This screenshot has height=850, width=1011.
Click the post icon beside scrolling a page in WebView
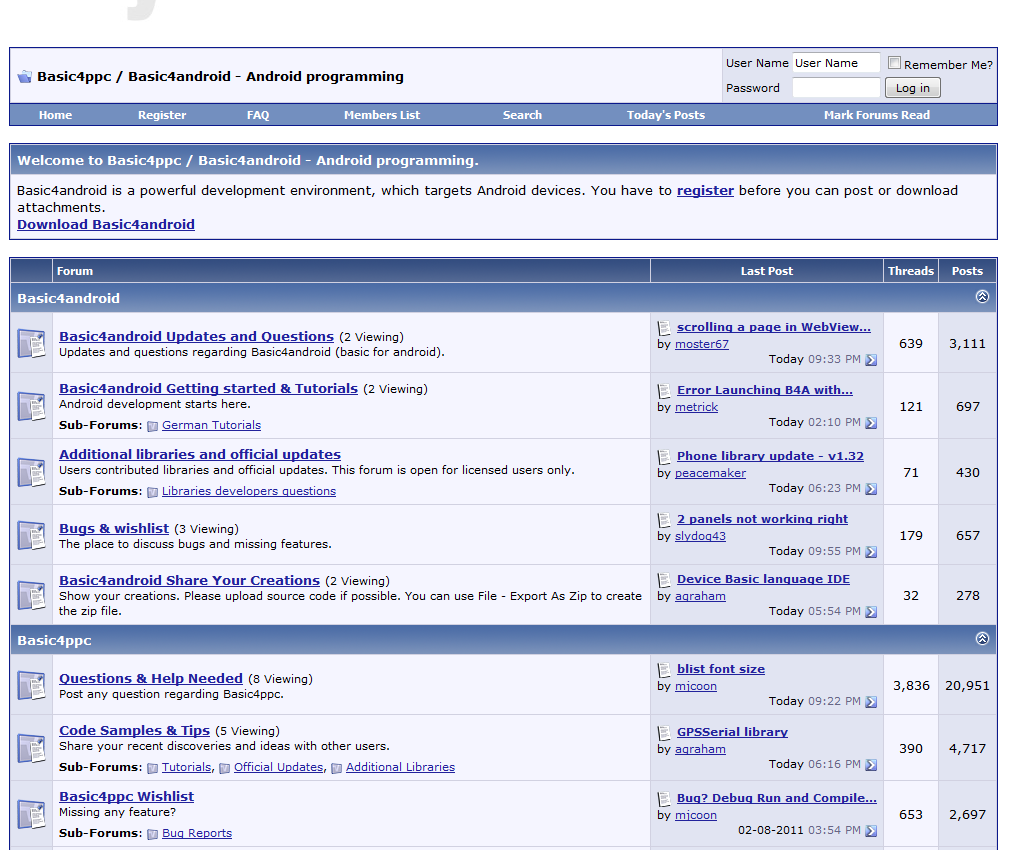tap(663, 326)
